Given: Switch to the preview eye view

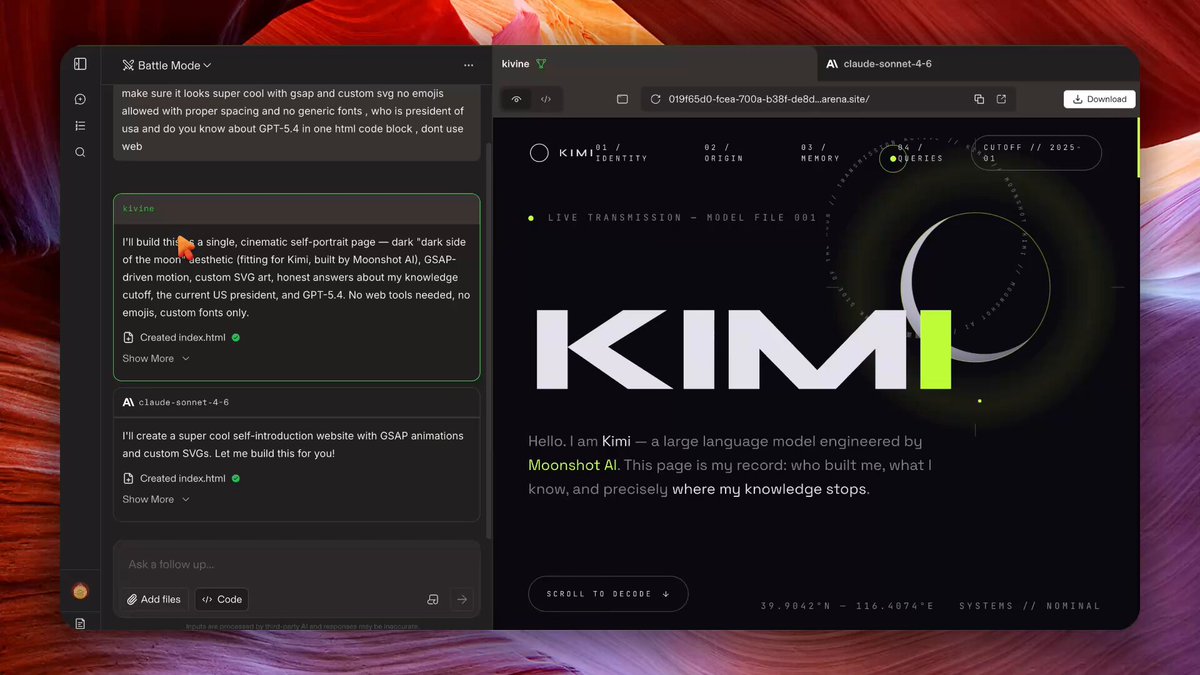Looking at the screenshot, I should pos(516,99).
